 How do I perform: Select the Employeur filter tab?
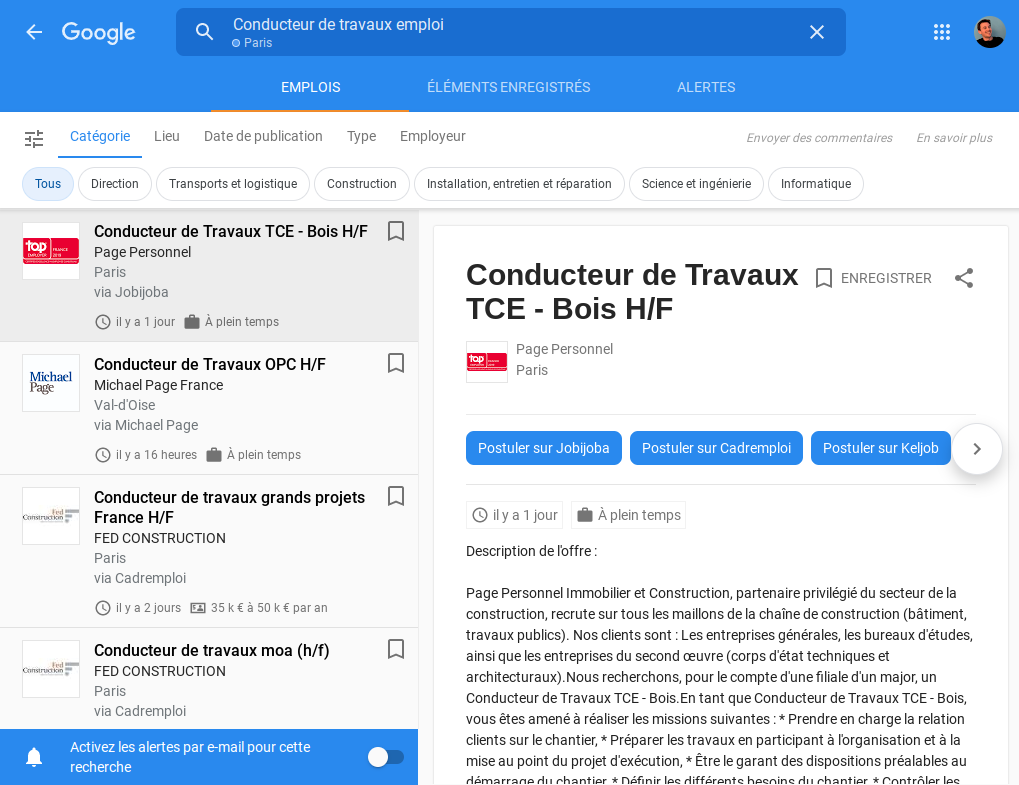click(x=433, y=136)
